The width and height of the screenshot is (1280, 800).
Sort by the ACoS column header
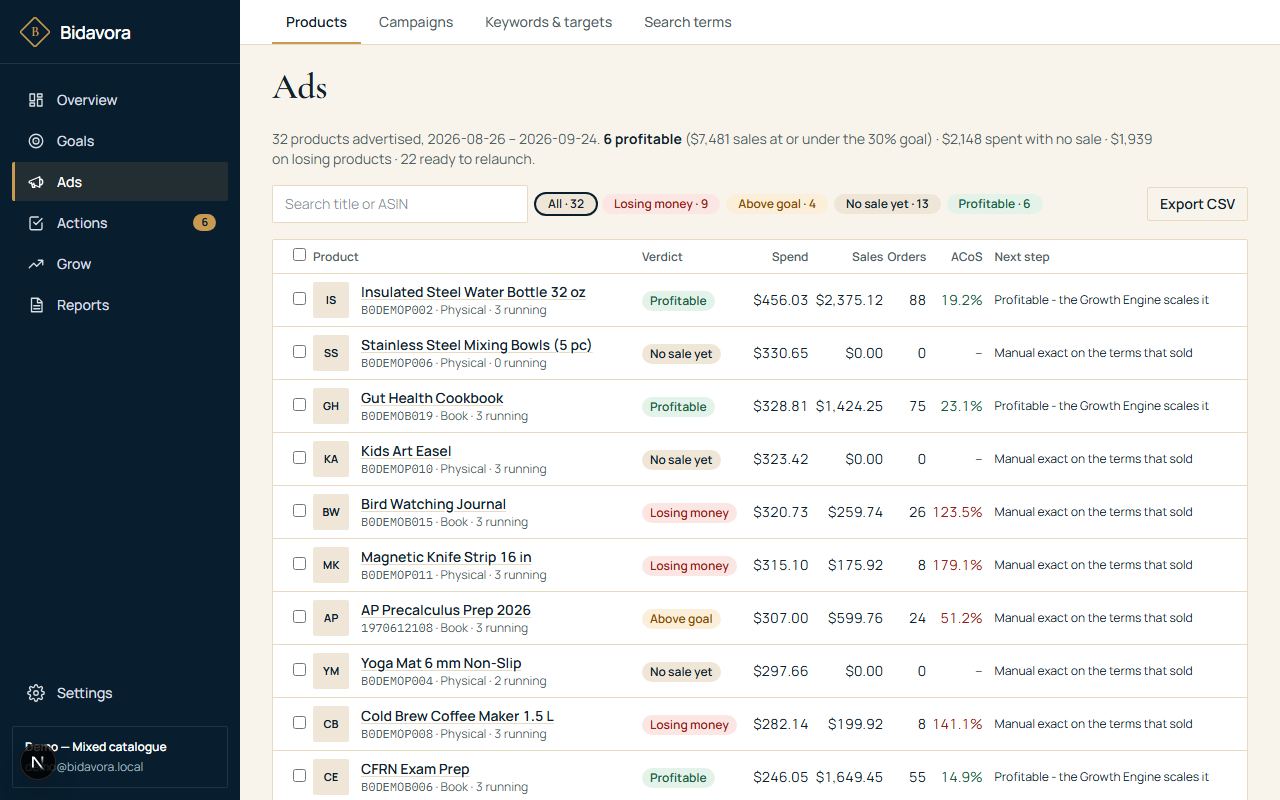coord(967,257)
